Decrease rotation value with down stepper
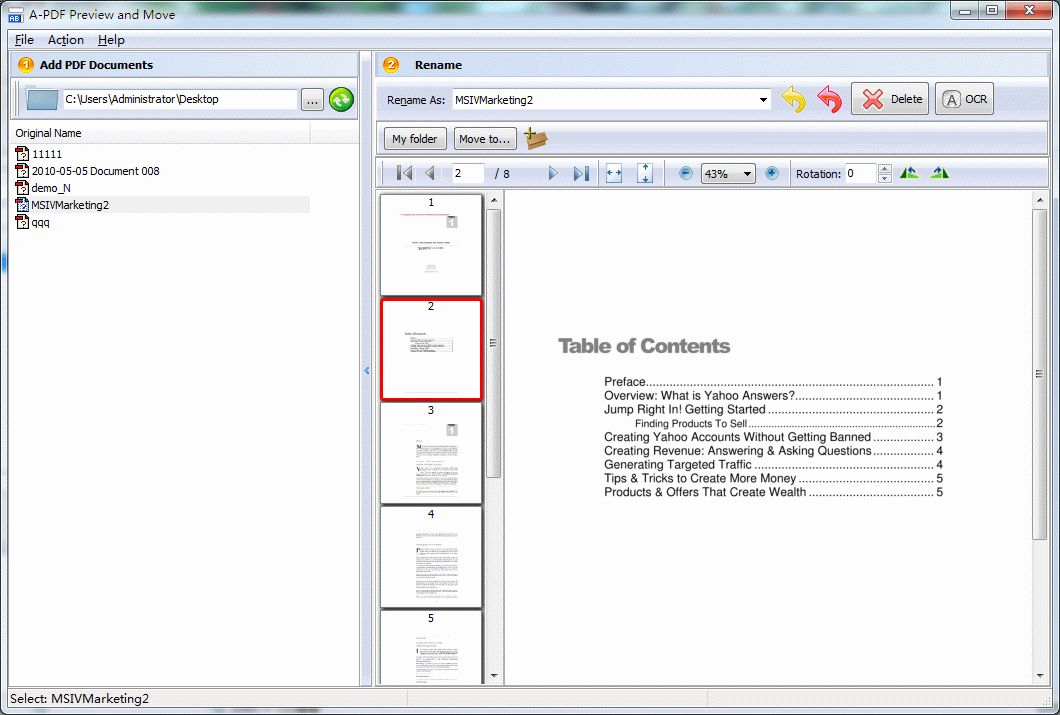The height and width of the screenshot is (715, 1060). pos(884,178)
